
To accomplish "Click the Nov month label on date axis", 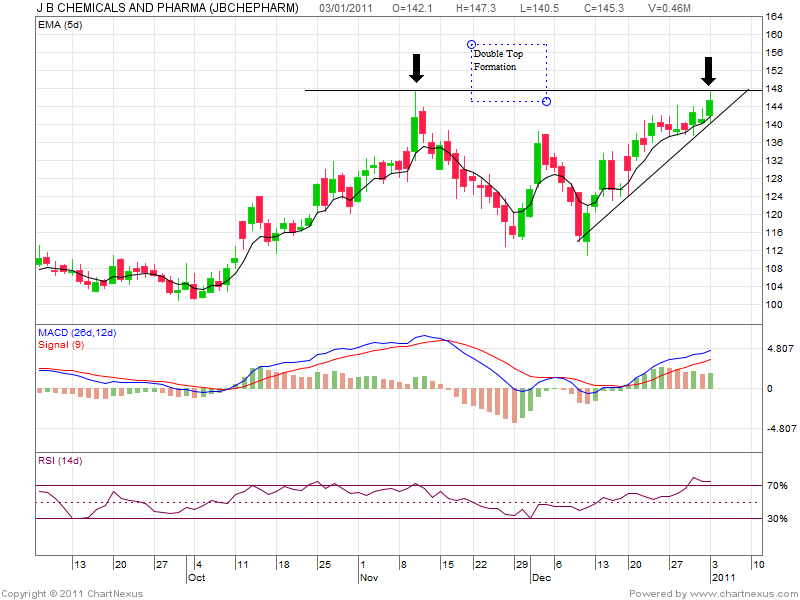I will coord(368,578).
